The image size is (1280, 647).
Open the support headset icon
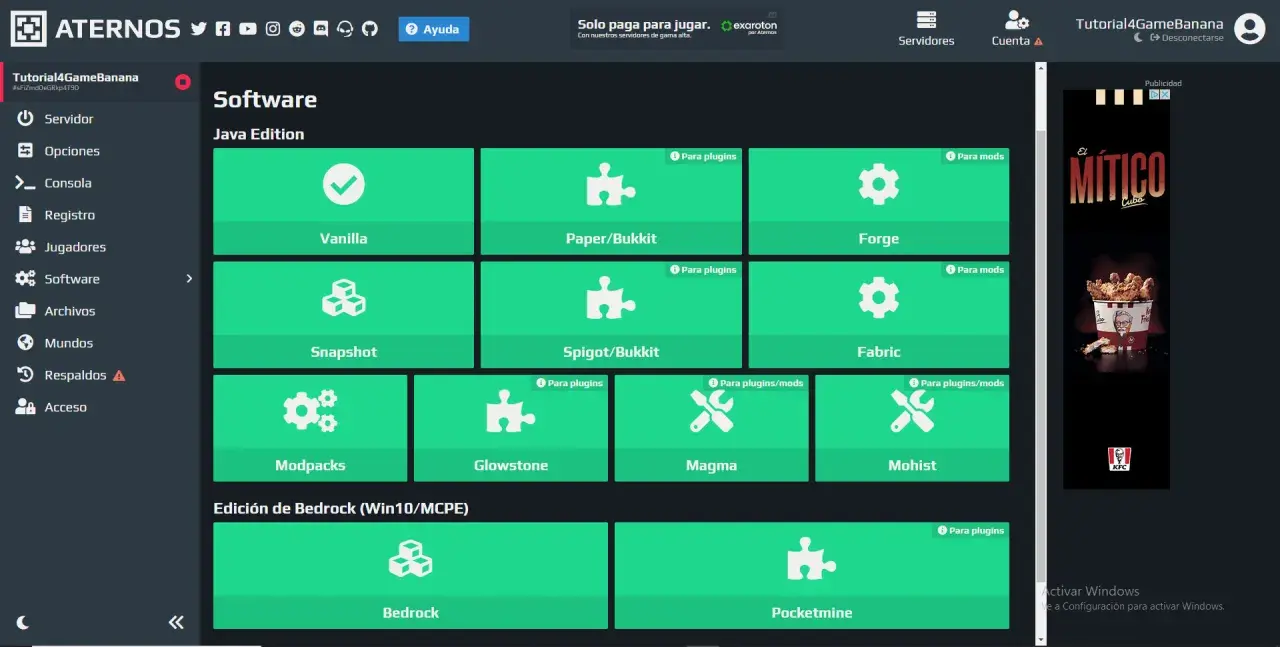tap(346, 29)
